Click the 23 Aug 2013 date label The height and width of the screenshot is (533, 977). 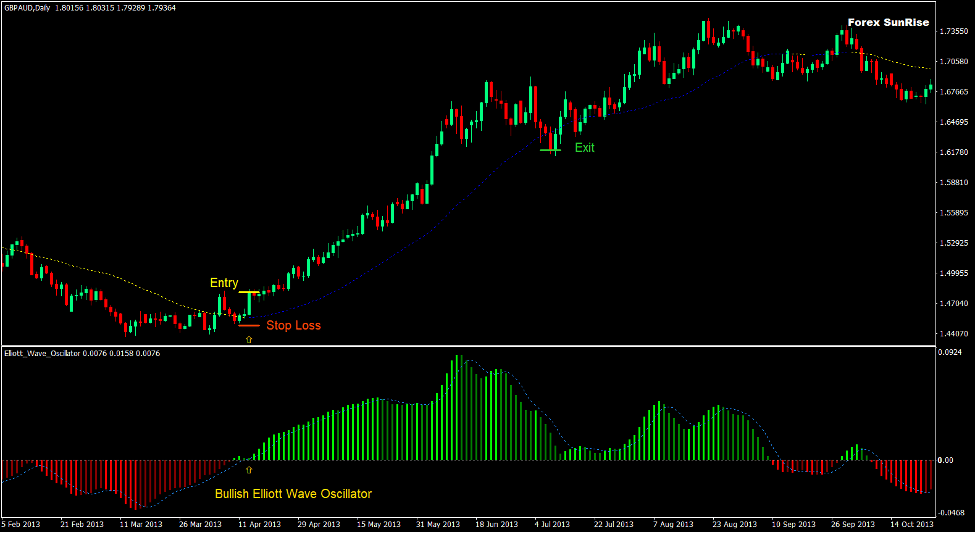[x=734, y=525]
